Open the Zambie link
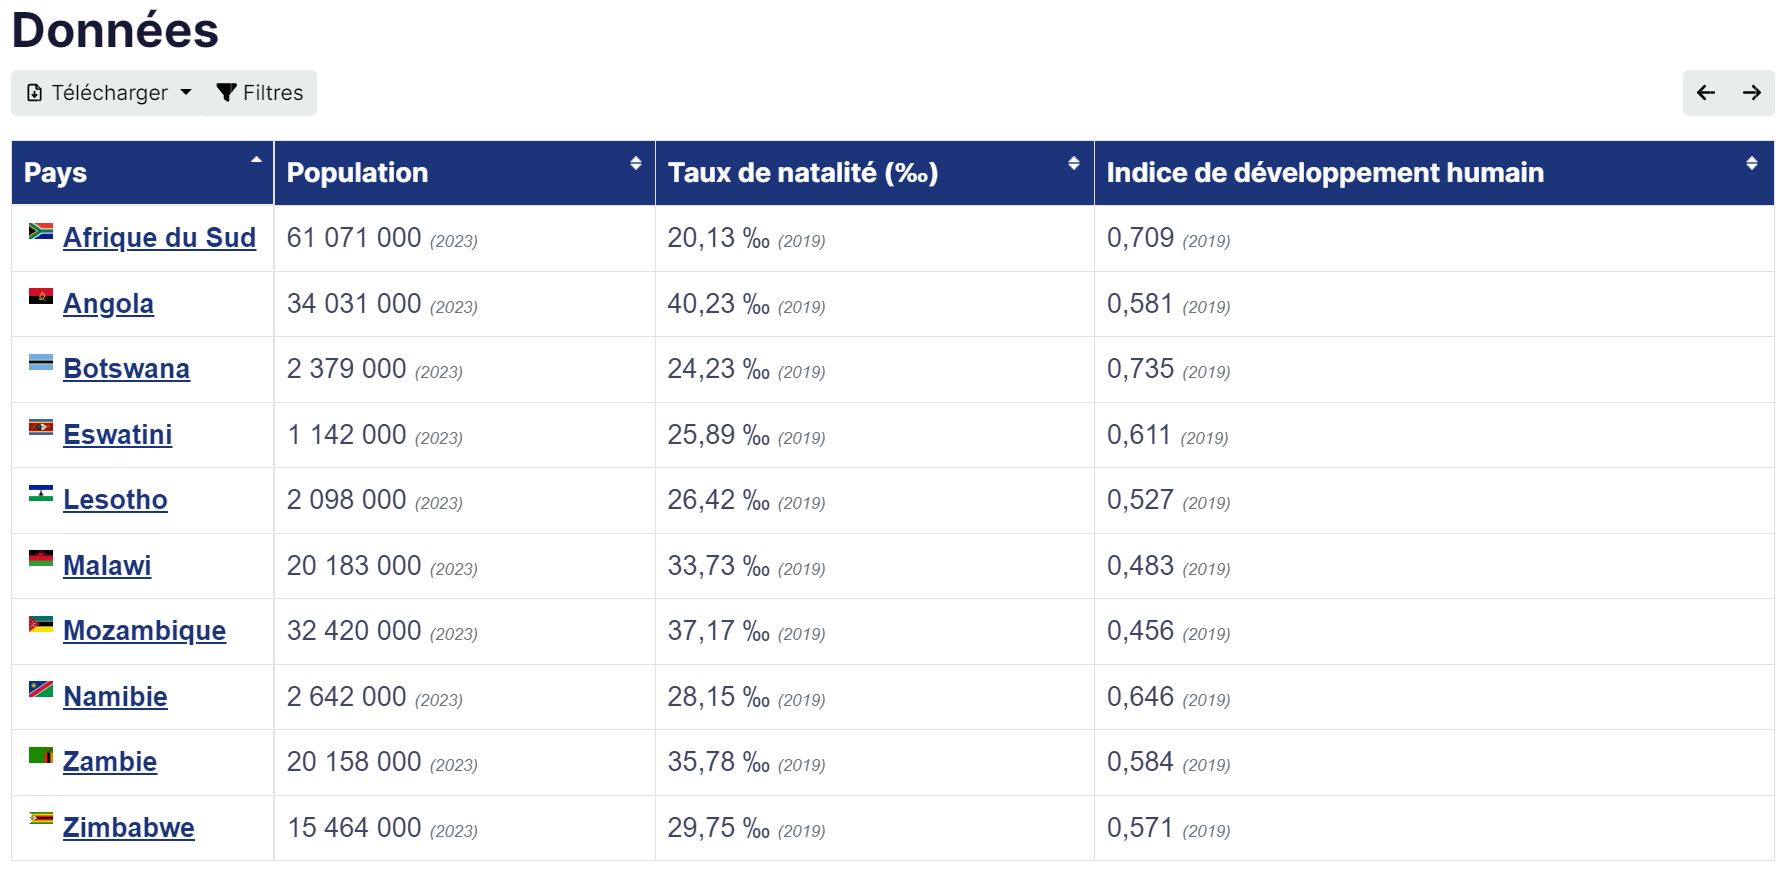Image resolution: width=1788 pixels, height=871 pixels. (x=110, y=762)
